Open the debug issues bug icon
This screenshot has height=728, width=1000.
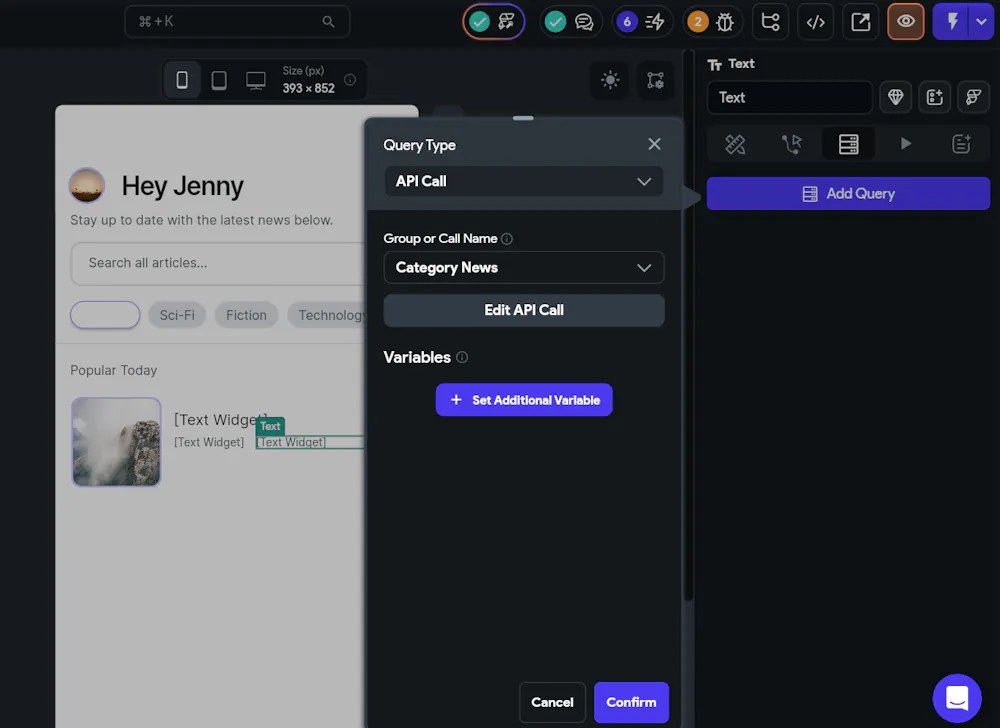tap(724, 22)
